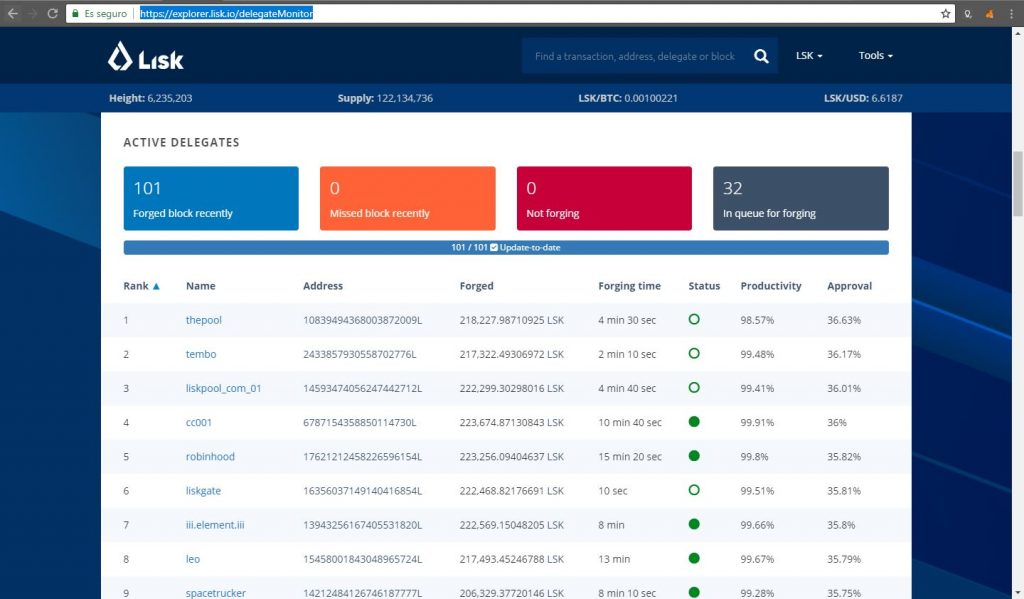Click the LSK/BTC price
The width and height of the screenshot is (1024, 599).
(650, 98)
